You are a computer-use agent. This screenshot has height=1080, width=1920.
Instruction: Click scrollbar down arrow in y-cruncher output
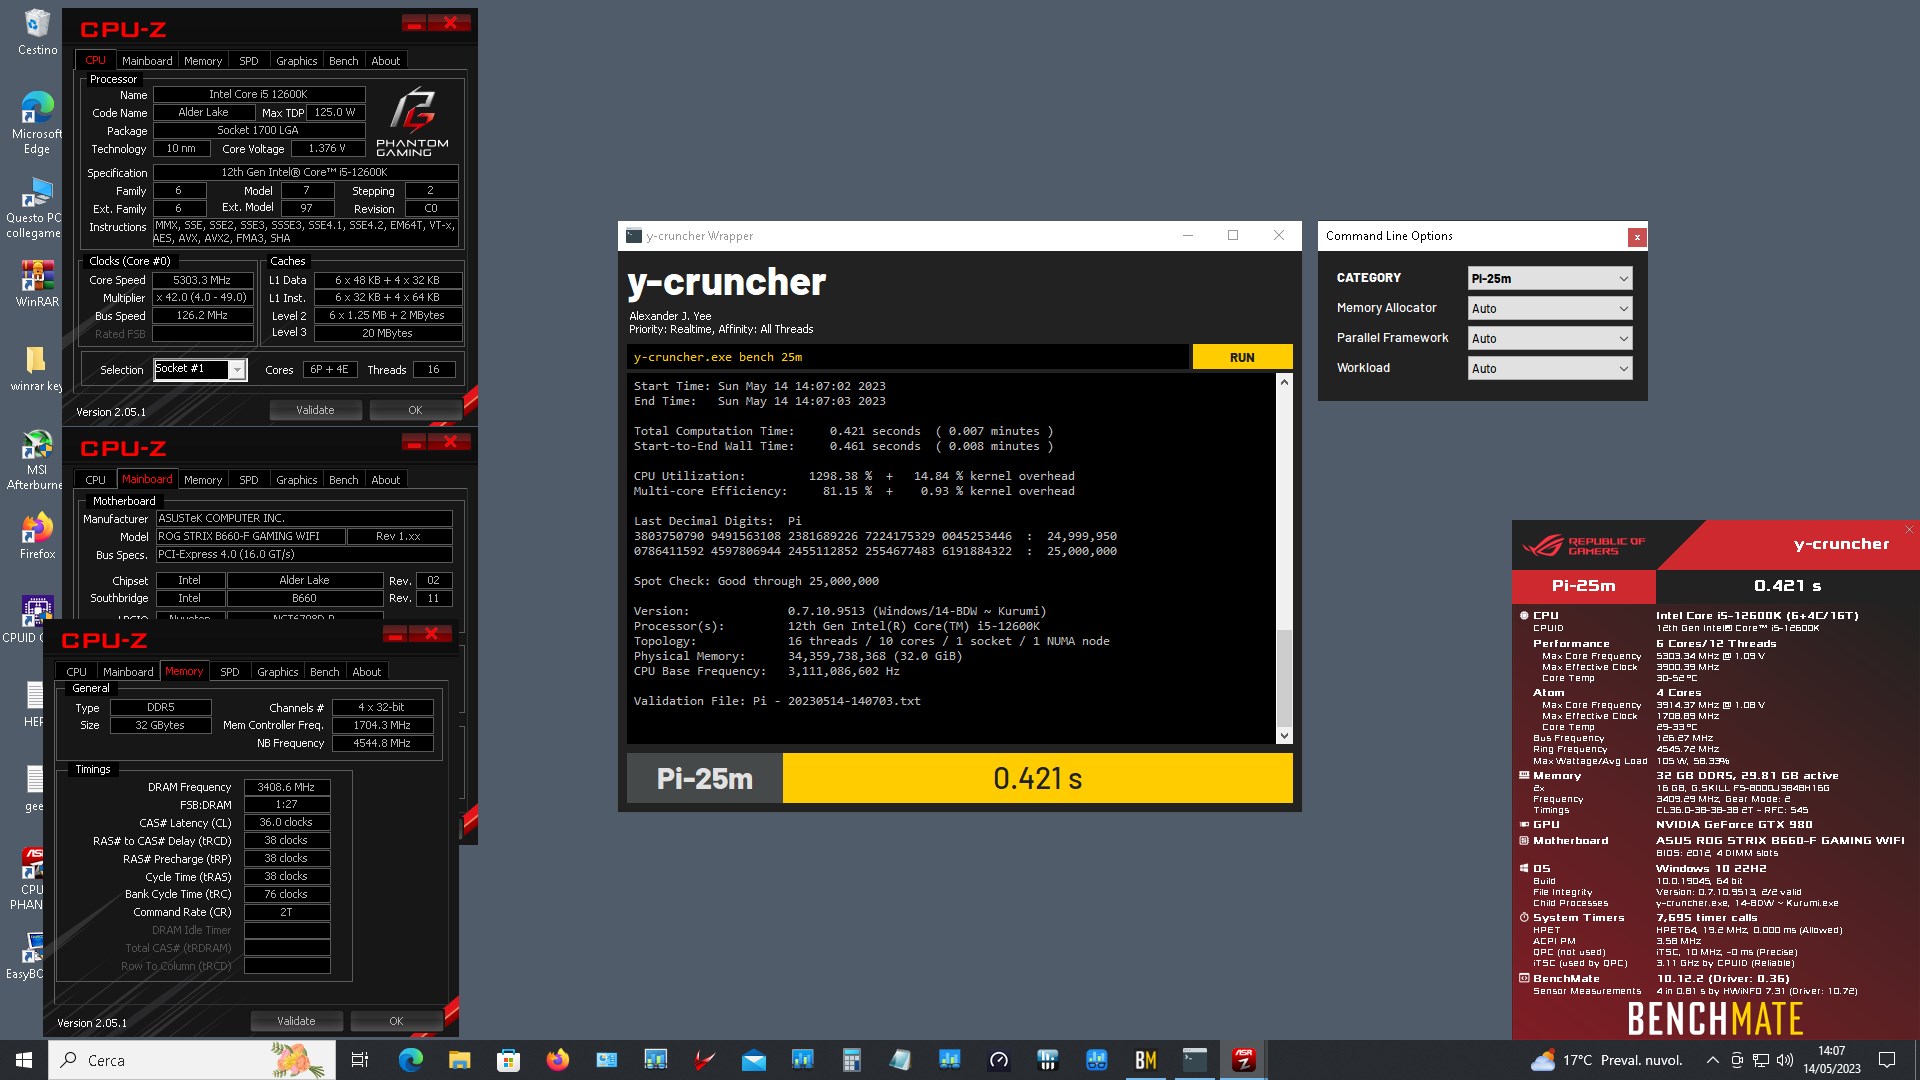(1284, 736)
